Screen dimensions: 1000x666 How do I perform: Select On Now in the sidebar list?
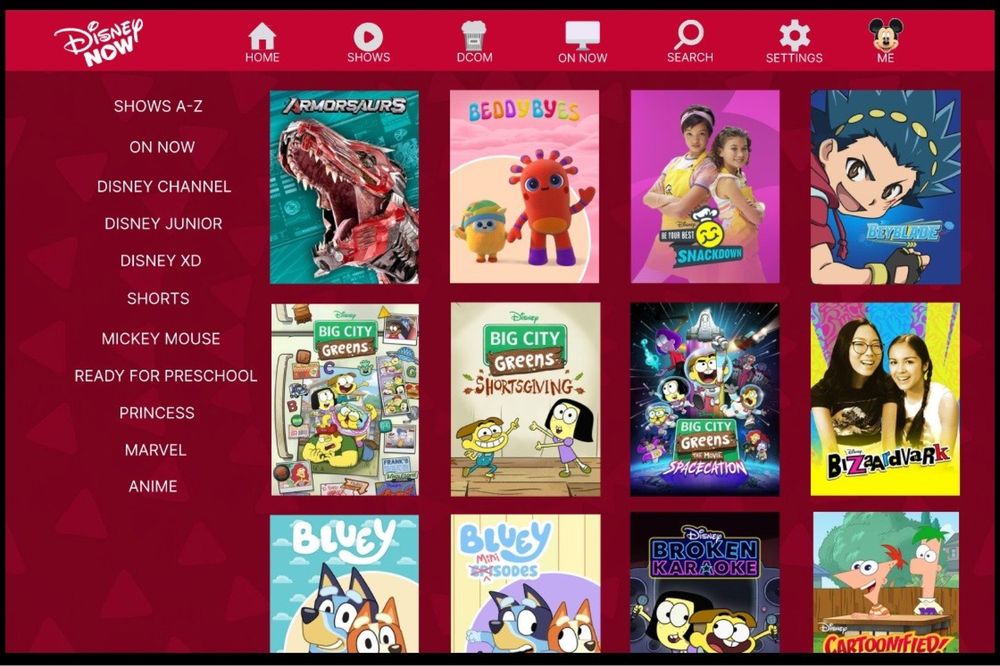[x=162, y=147]
